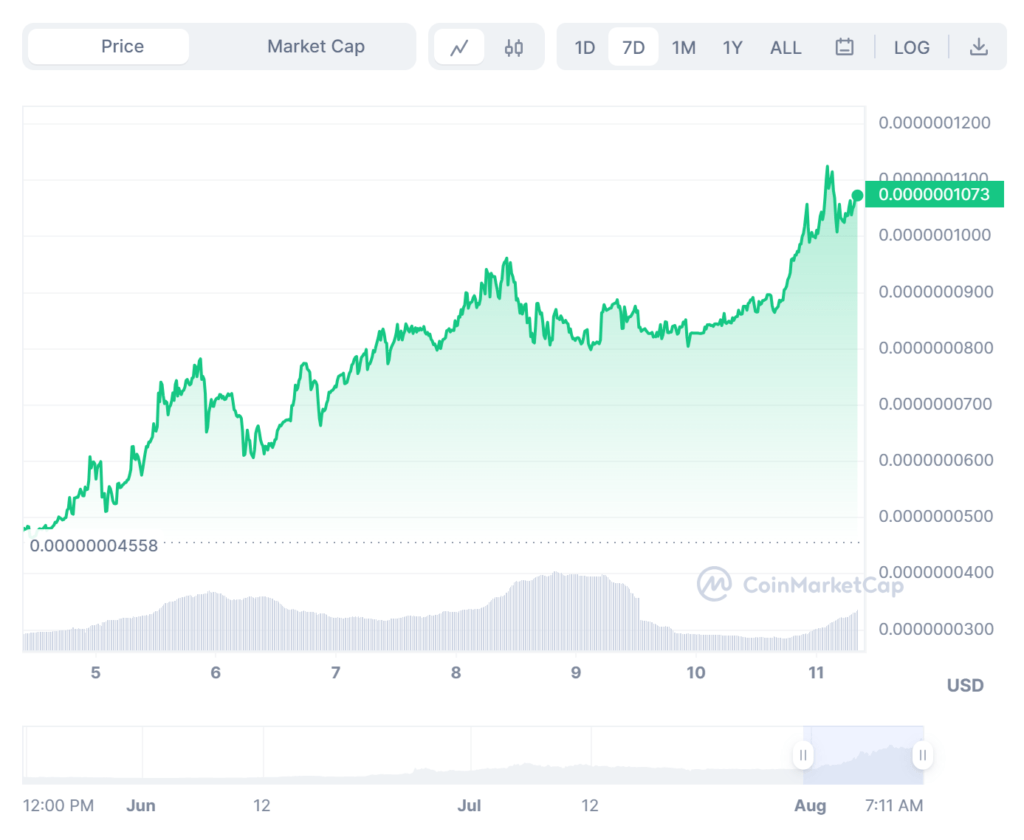Switch to candlestick chart using its icon
This screenshot has height=840, width=1024.
[x=513, y=46]
